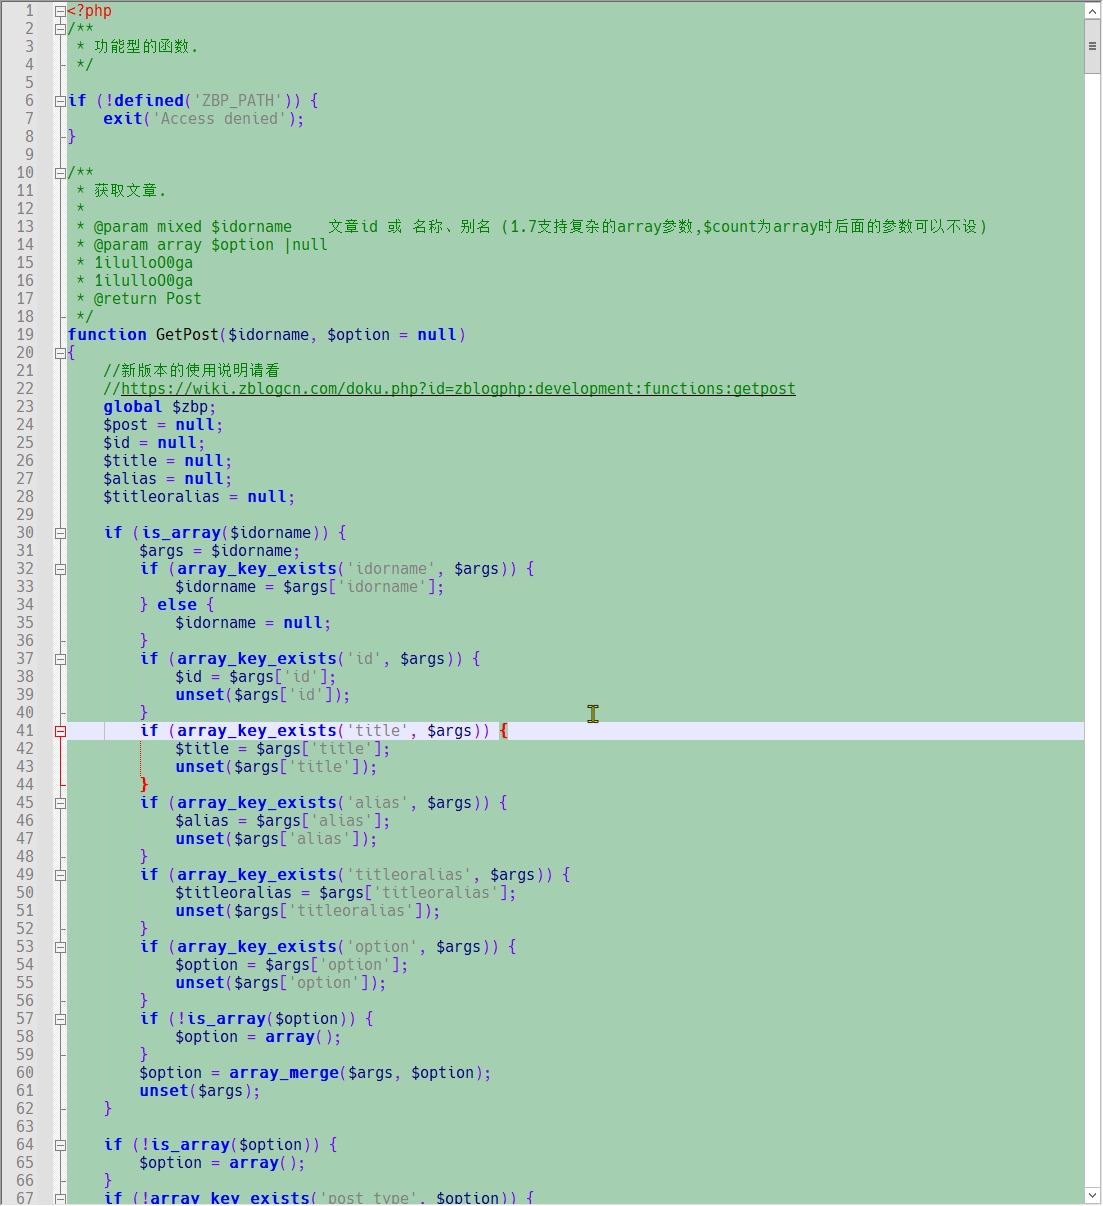
Task: Collapse the !is_array($option) block on line 57
Action: 60,1019
